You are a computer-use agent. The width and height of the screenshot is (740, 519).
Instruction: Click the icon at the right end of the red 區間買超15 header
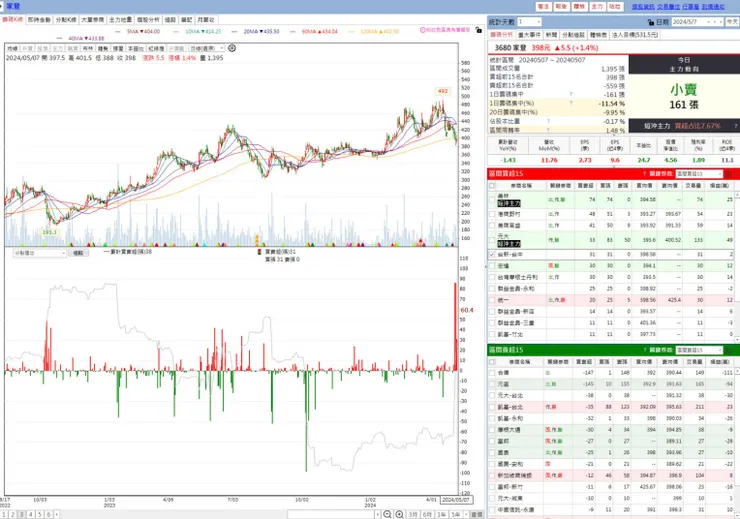pyautogui.click(x=735, y=174)
